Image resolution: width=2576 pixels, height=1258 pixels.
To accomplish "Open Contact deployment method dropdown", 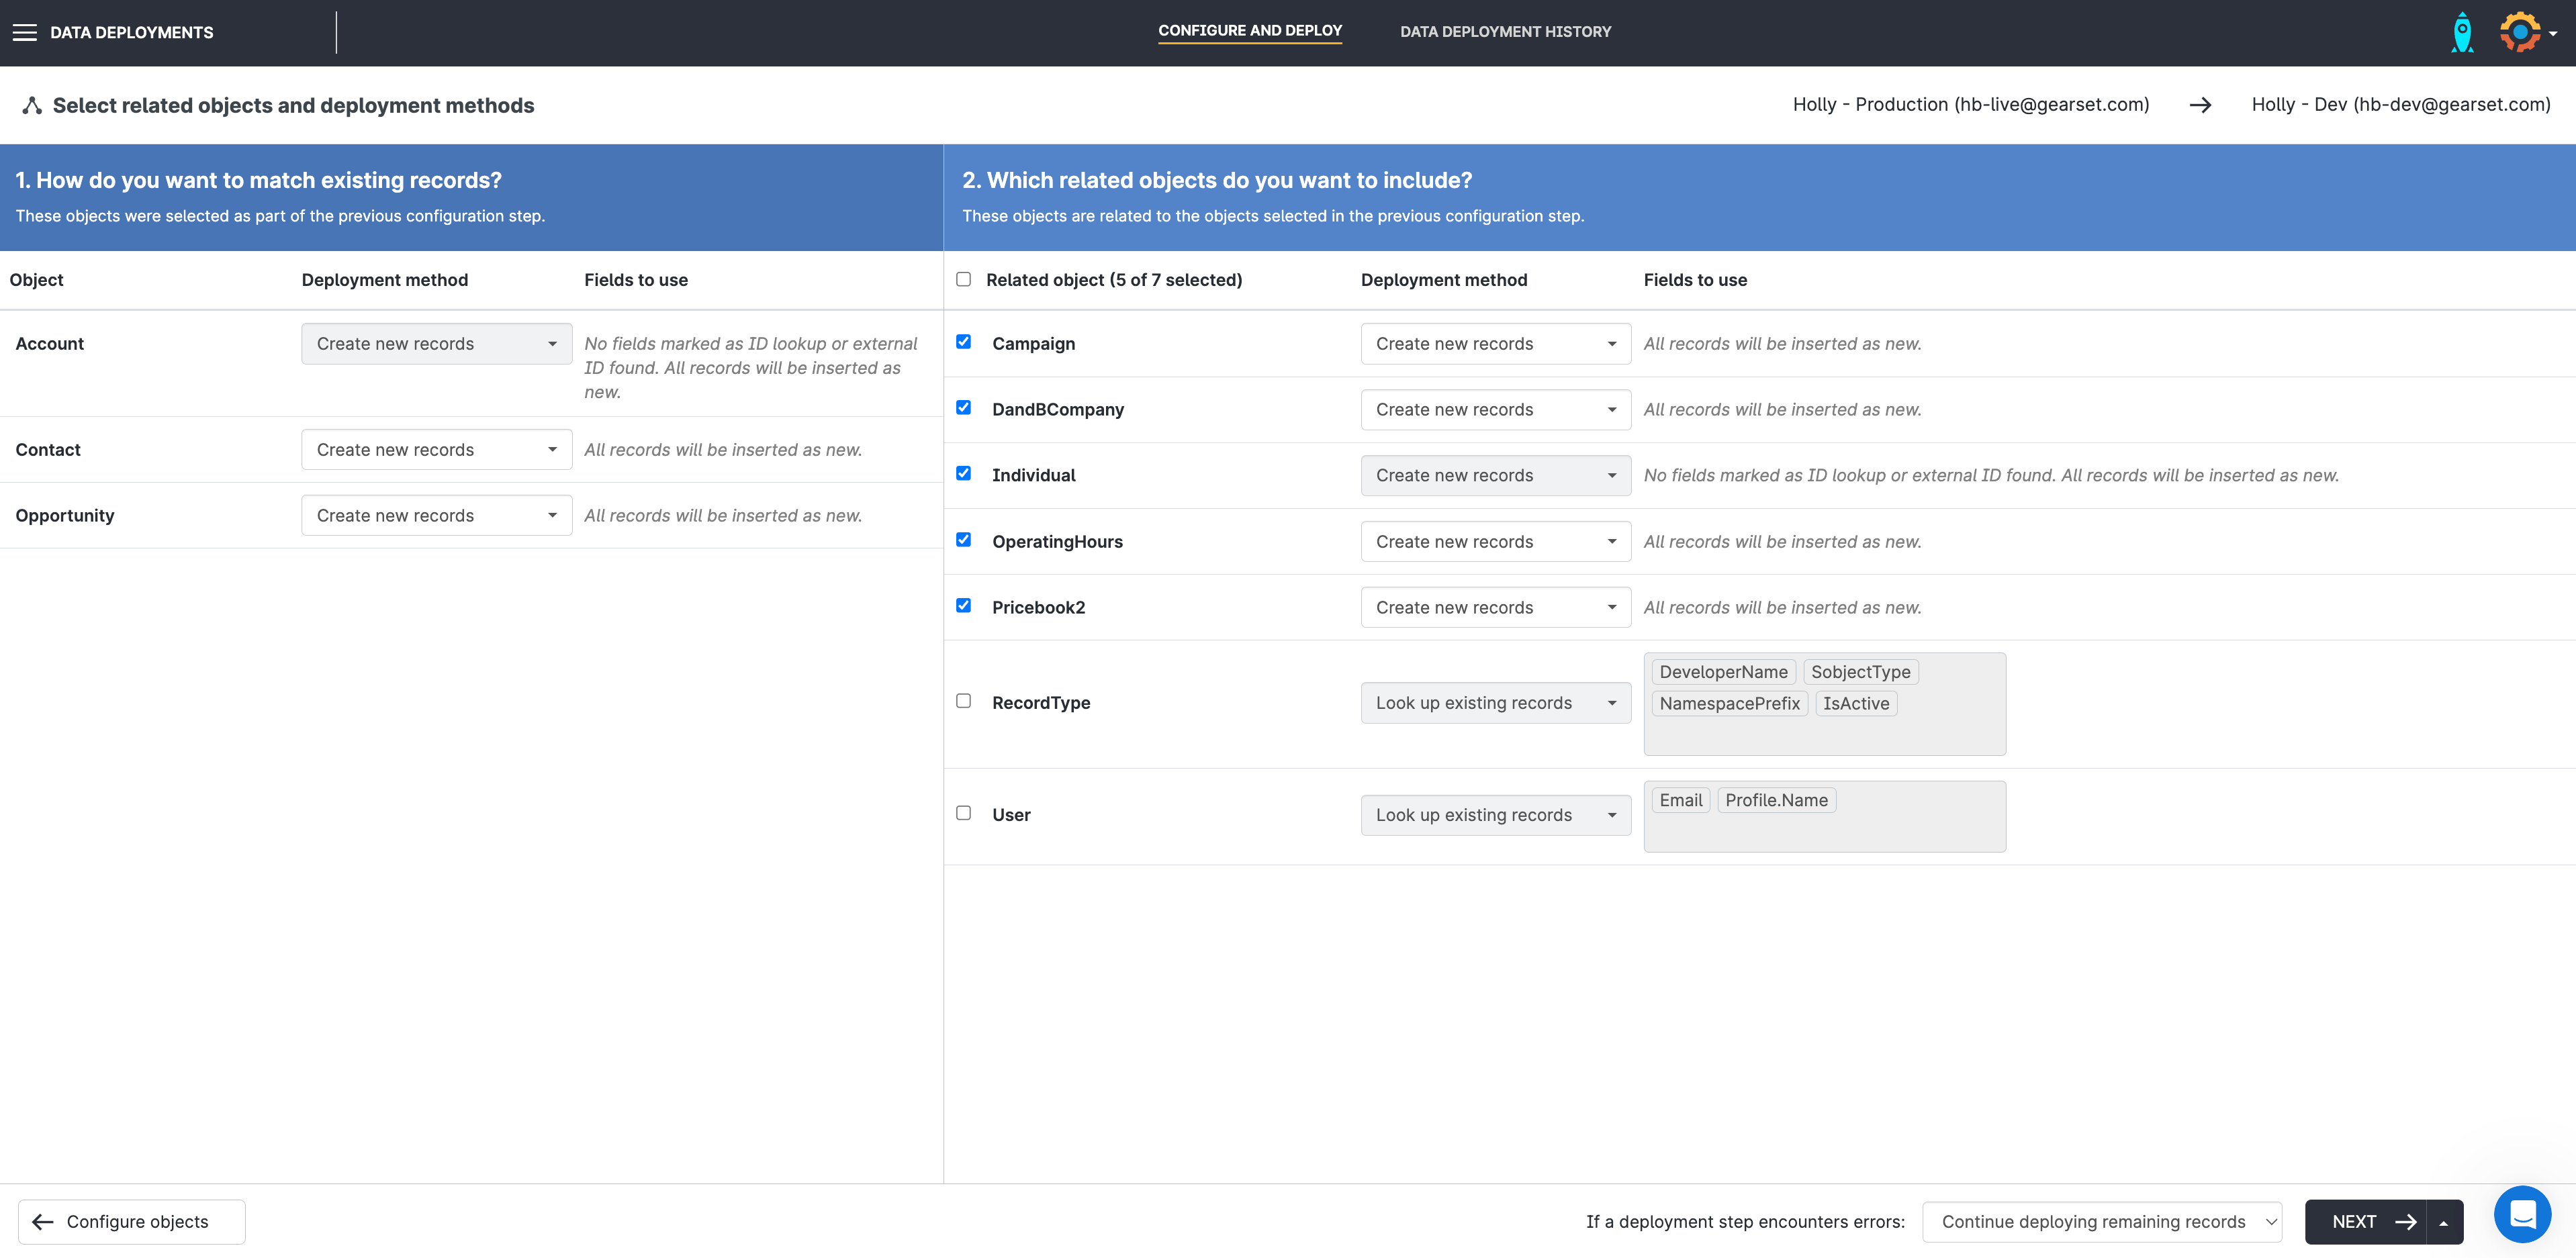I will tap(436, 450).
